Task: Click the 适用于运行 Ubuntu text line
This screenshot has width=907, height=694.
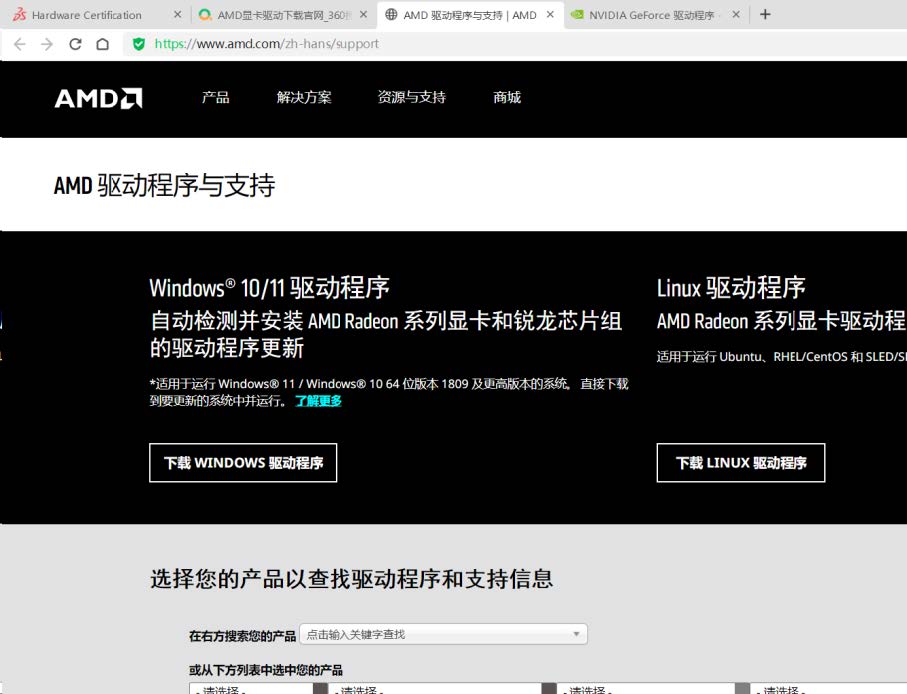Action: pos(781,357)
